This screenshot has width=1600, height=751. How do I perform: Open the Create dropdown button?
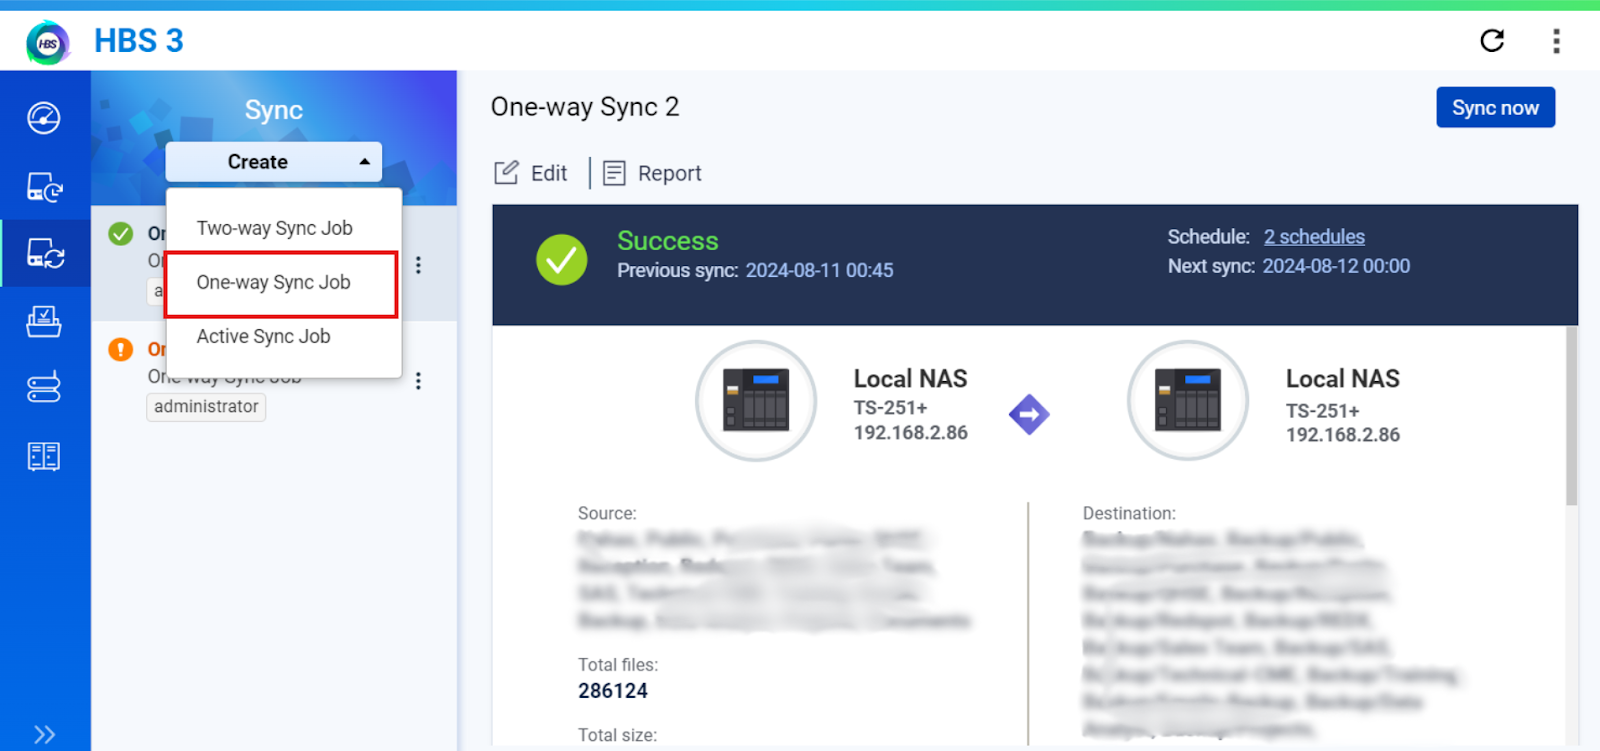[x=273, y=162]
